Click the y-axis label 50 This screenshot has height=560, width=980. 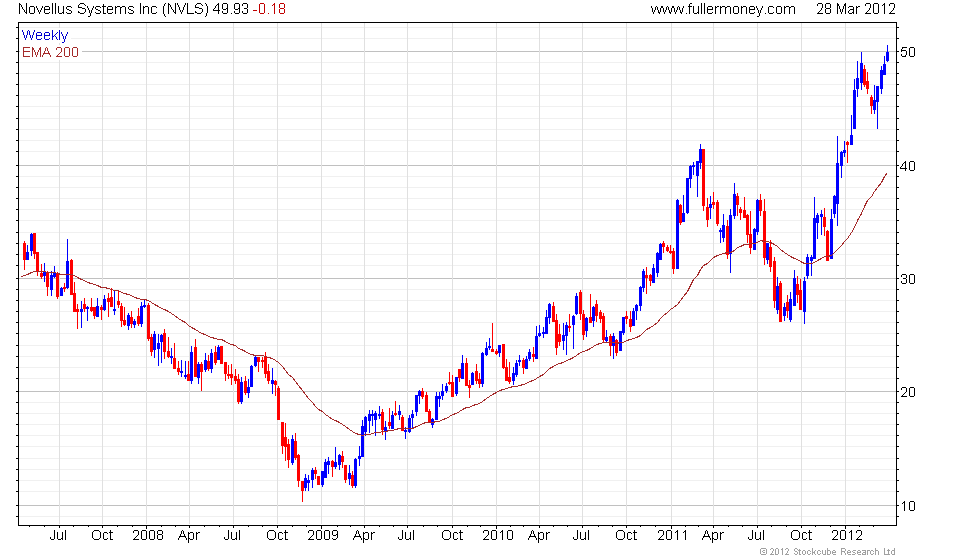(x=908, y=52)
